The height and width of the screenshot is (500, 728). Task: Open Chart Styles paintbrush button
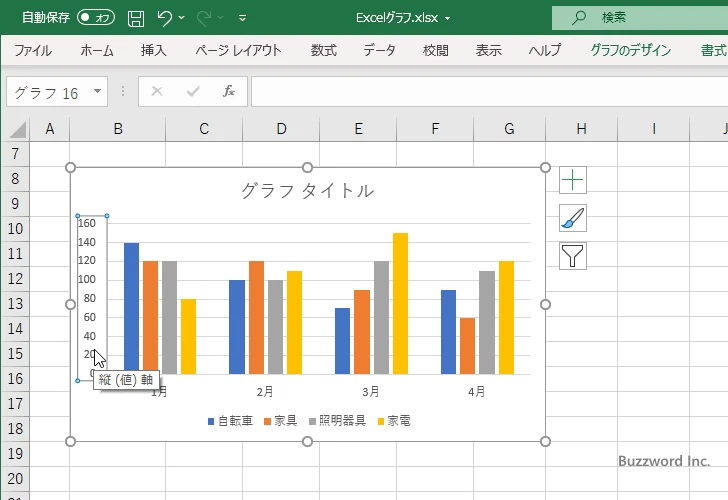[x=572, y=218]
